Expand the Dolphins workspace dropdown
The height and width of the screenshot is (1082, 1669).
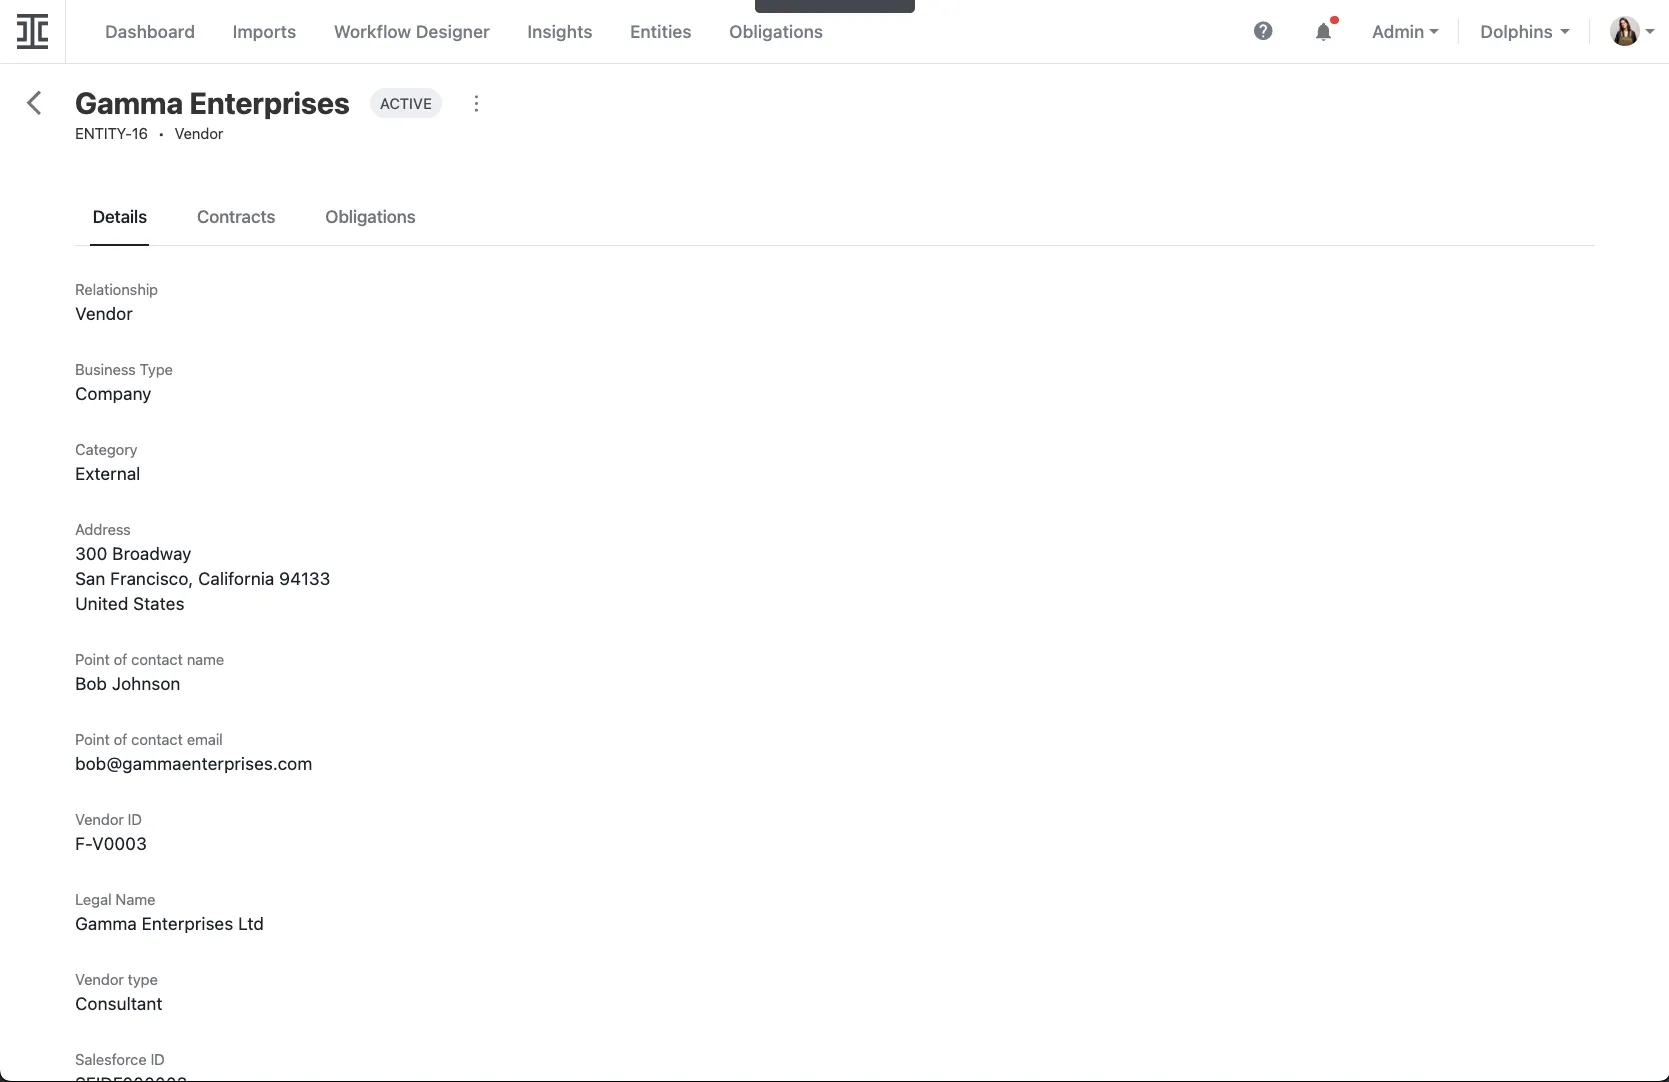pos(1524,32)
